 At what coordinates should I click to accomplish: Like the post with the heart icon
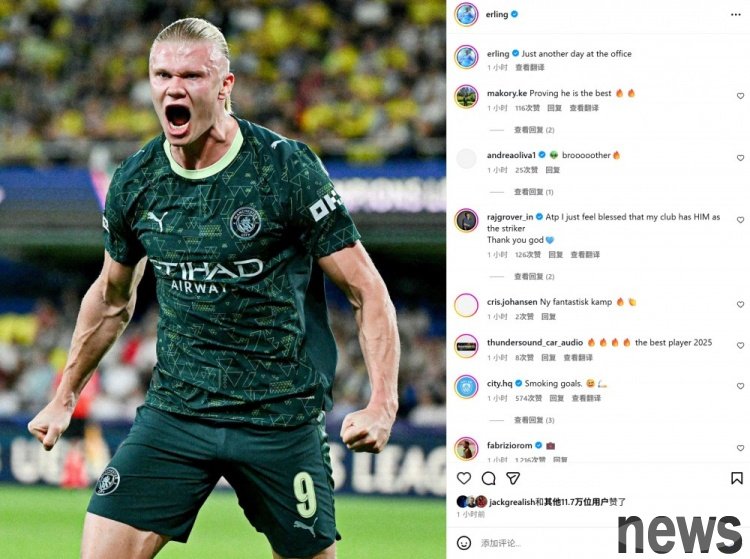coord(463,478)
